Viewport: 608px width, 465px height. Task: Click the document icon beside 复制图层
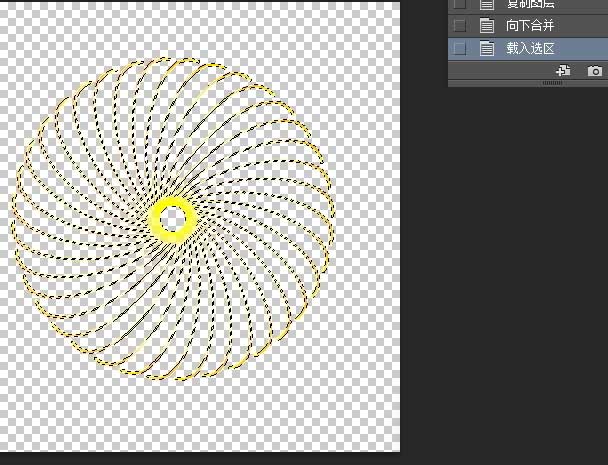(487, 4)
